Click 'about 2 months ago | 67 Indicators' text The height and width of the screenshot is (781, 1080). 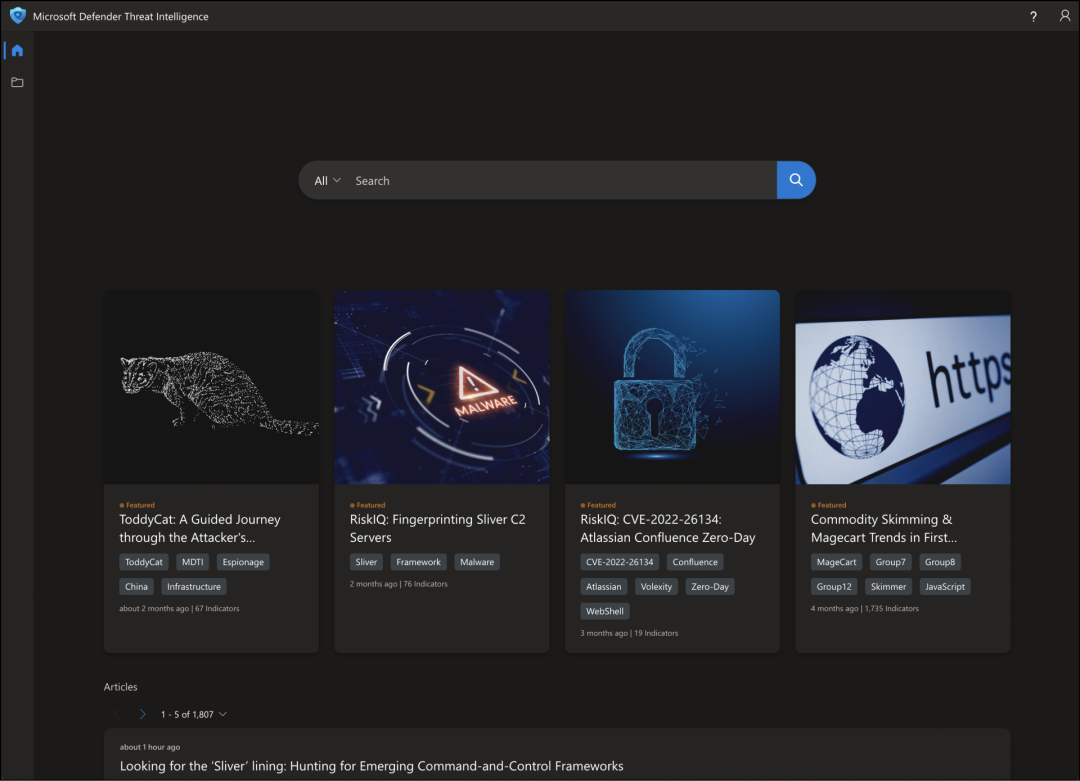tap(179, 608)
